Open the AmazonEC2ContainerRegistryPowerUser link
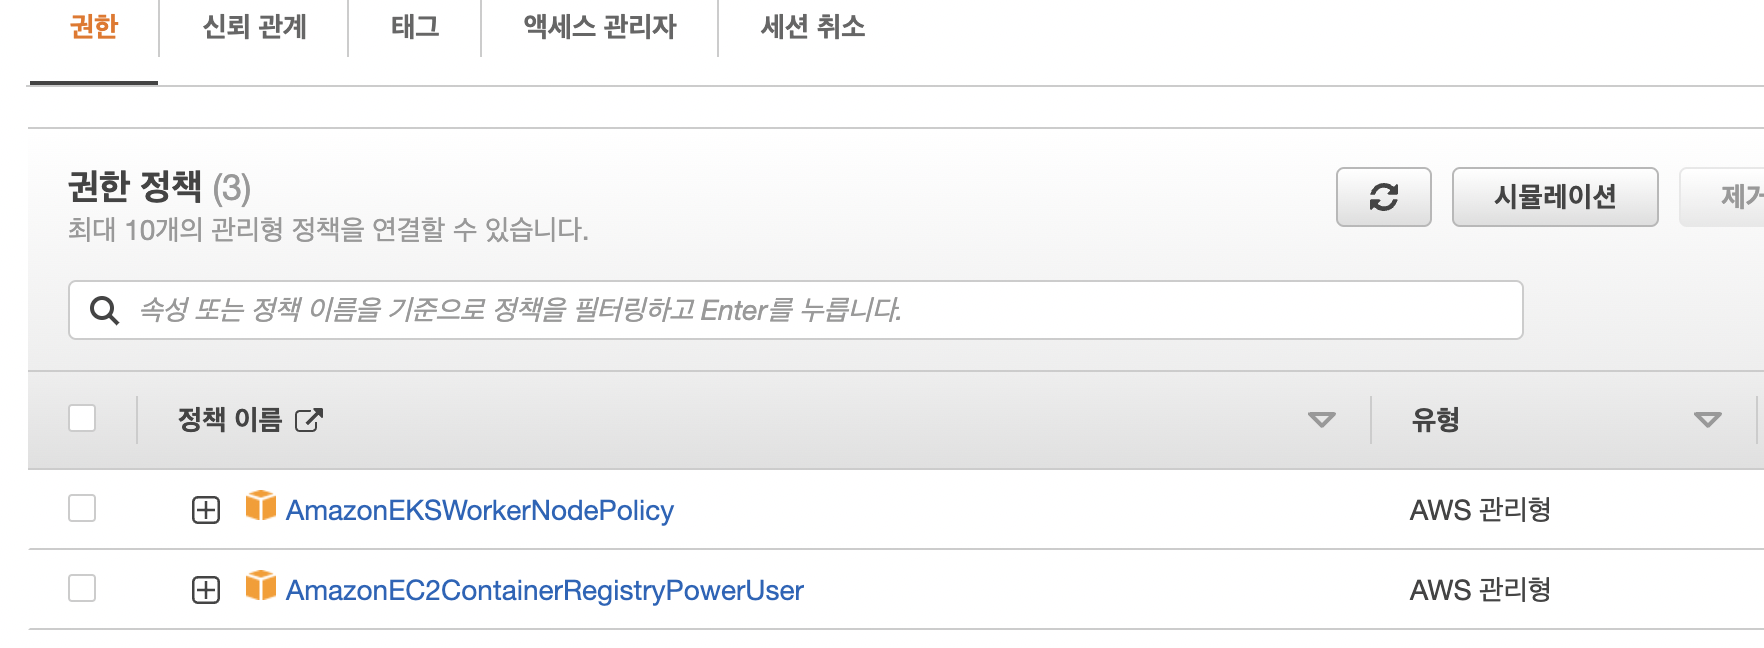The width and height of the screenshot is (1764, 648). tap(545, 591)
